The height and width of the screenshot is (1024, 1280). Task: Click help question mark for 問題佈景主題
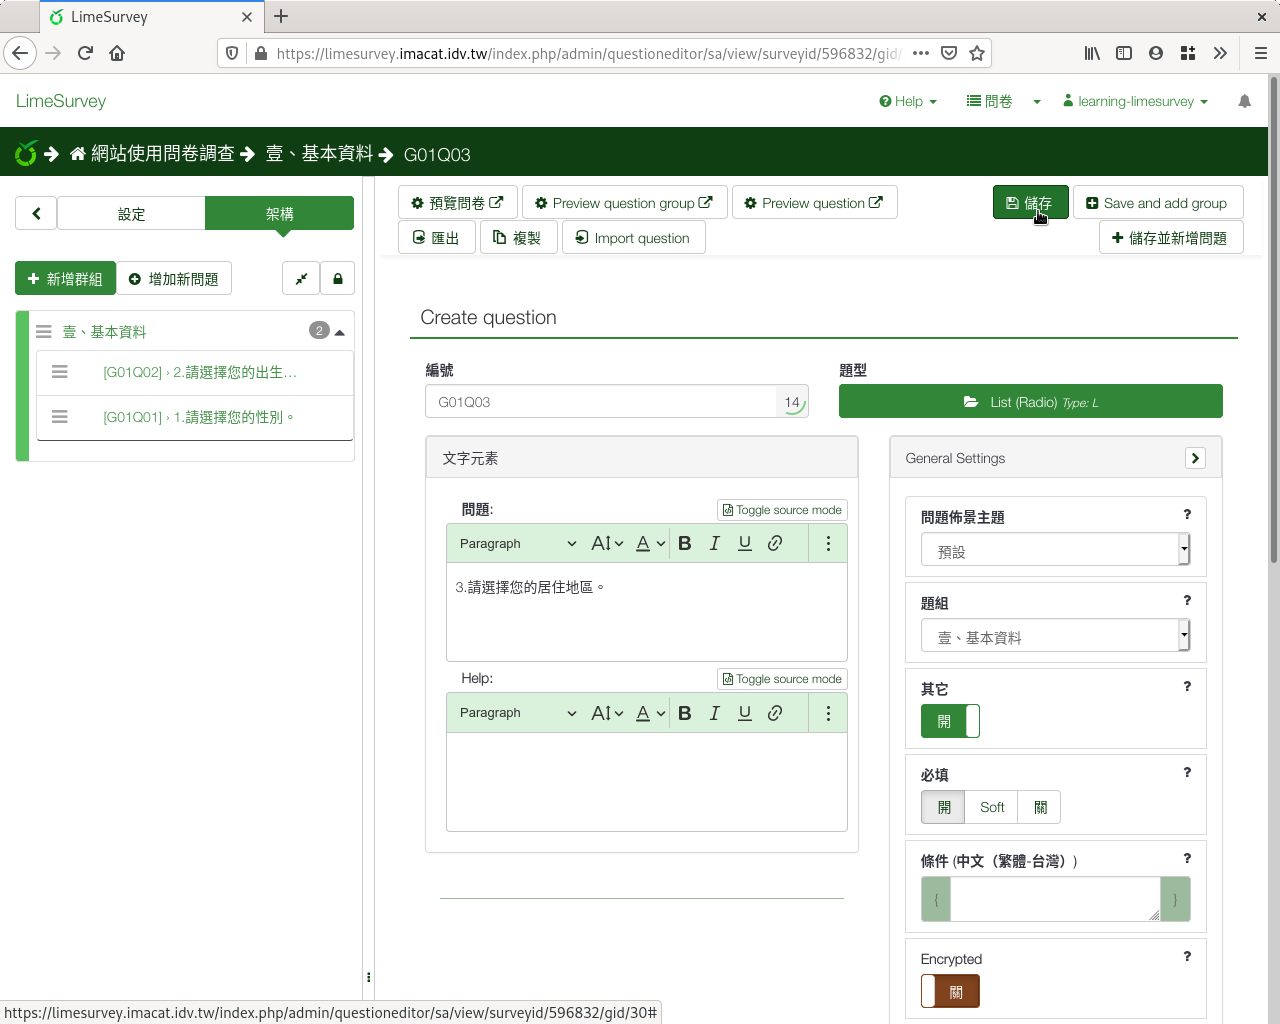1187,514
